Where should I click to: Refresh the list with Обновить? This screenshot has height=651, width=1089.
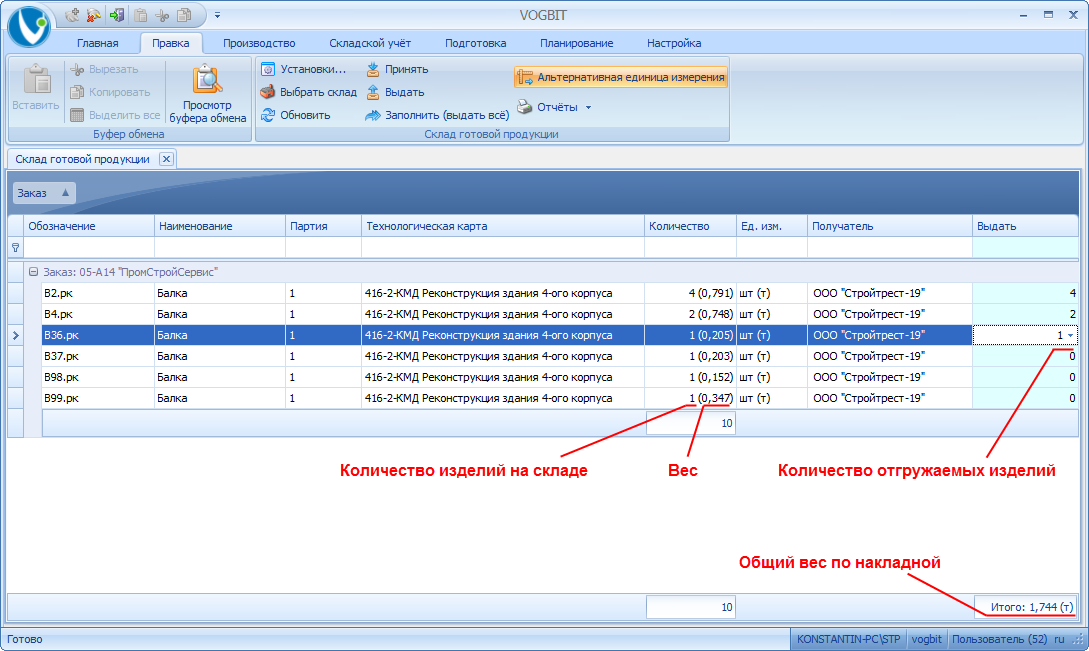point(296,115)
